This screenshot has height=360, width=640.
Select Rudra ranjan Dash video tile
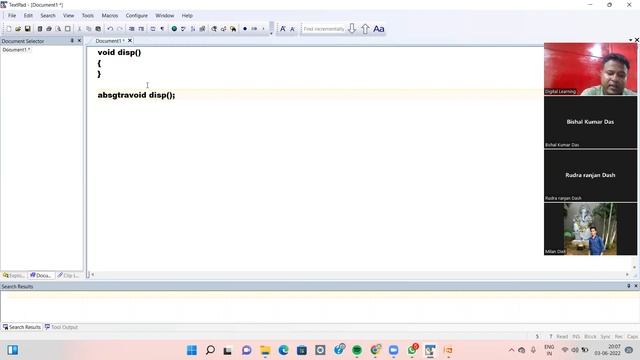pyautogui.click(x=590, y=175)
